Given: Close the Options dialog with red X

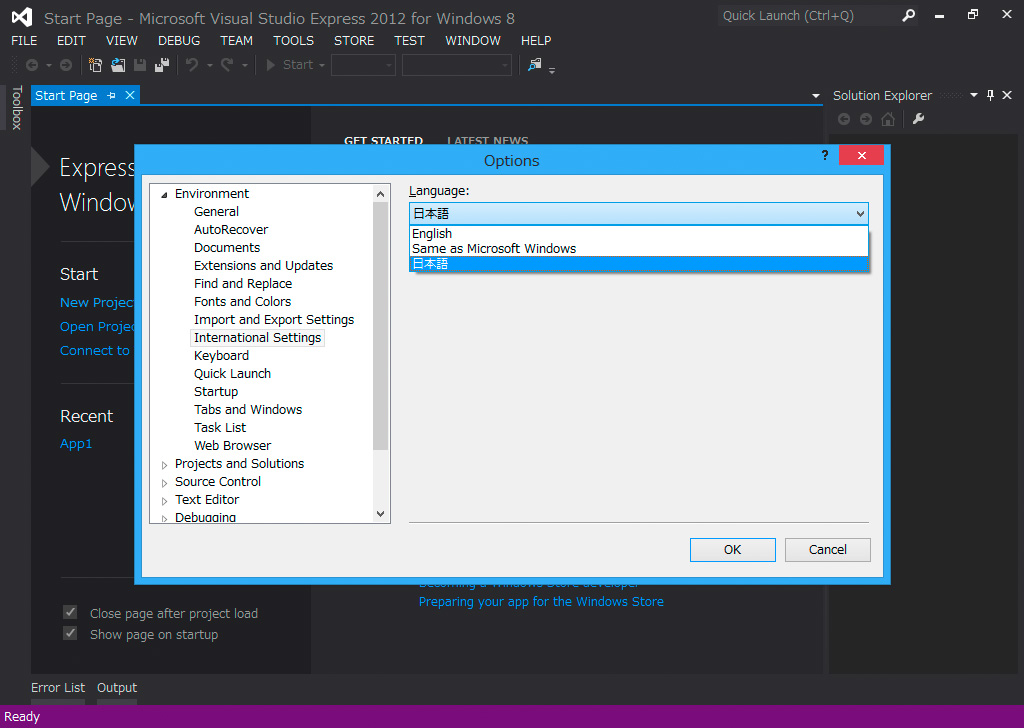Looking at the screenshot, I should 861,155.
